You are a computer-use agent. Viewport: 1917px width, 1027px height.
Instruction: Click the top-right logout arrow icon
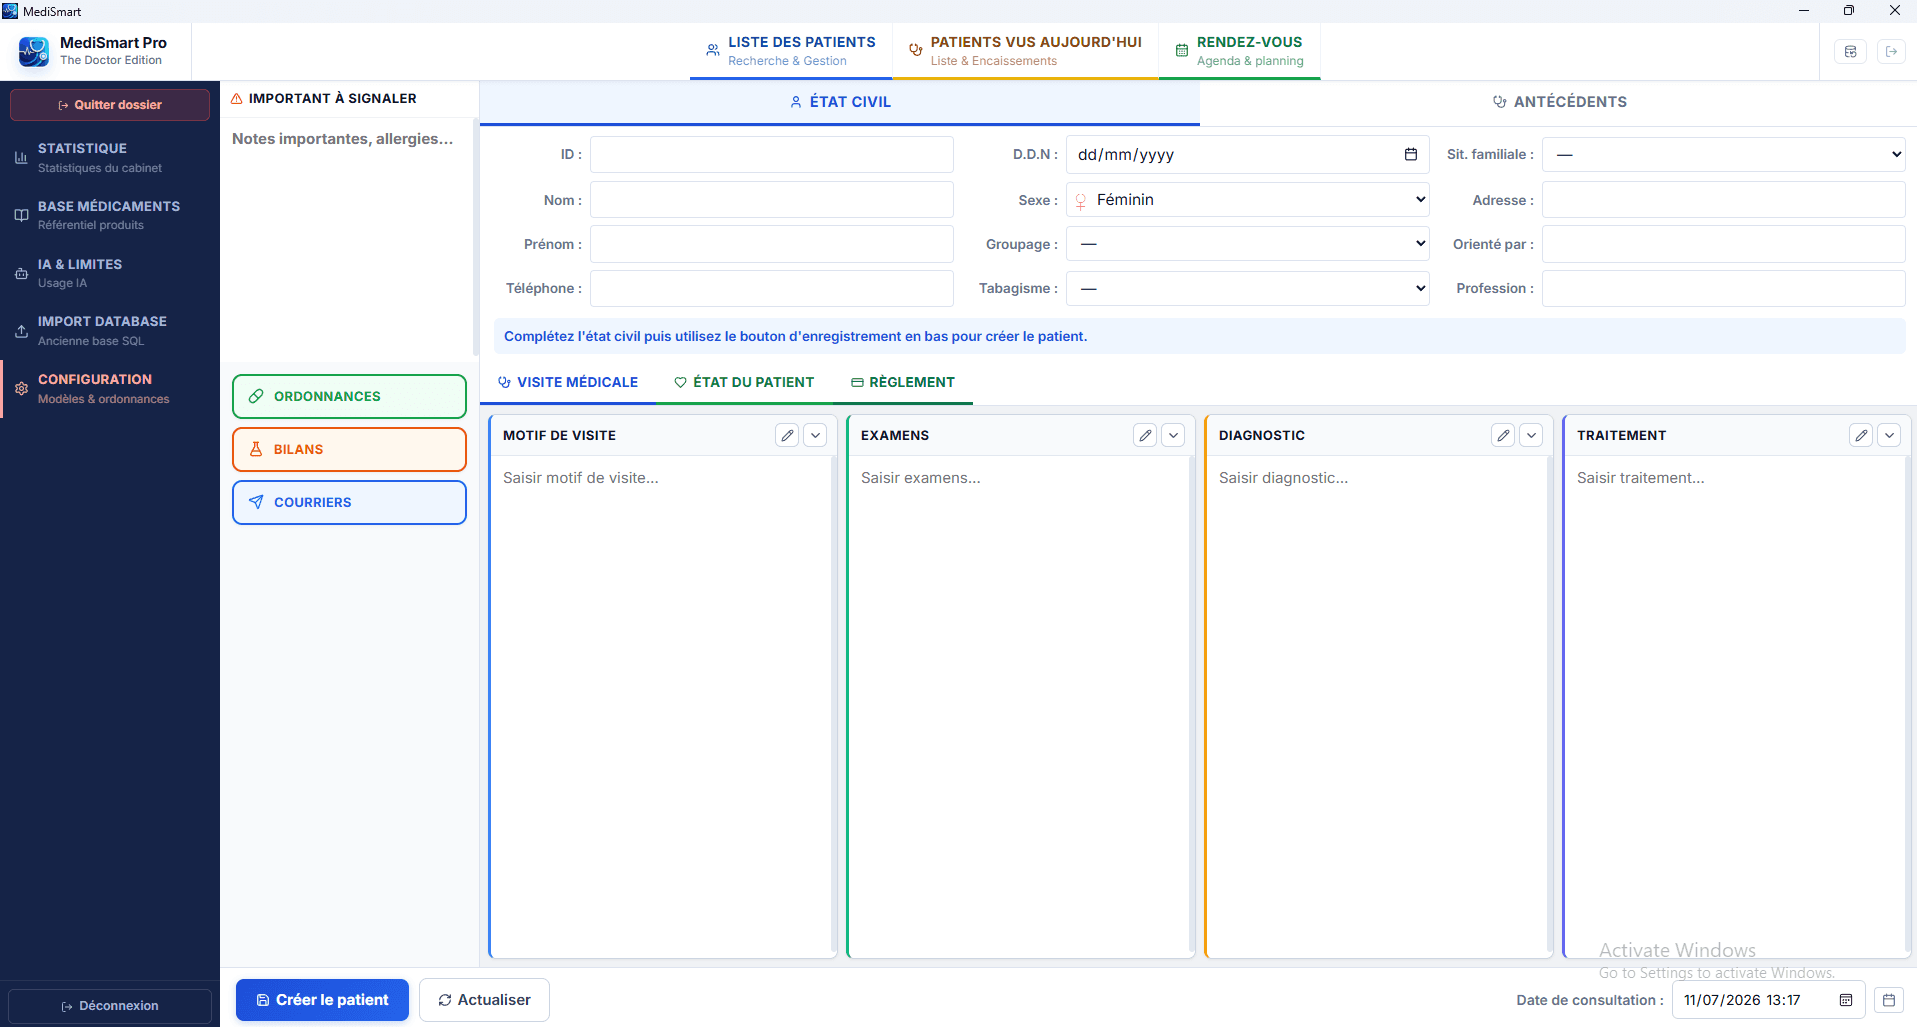pos(1891,51)
